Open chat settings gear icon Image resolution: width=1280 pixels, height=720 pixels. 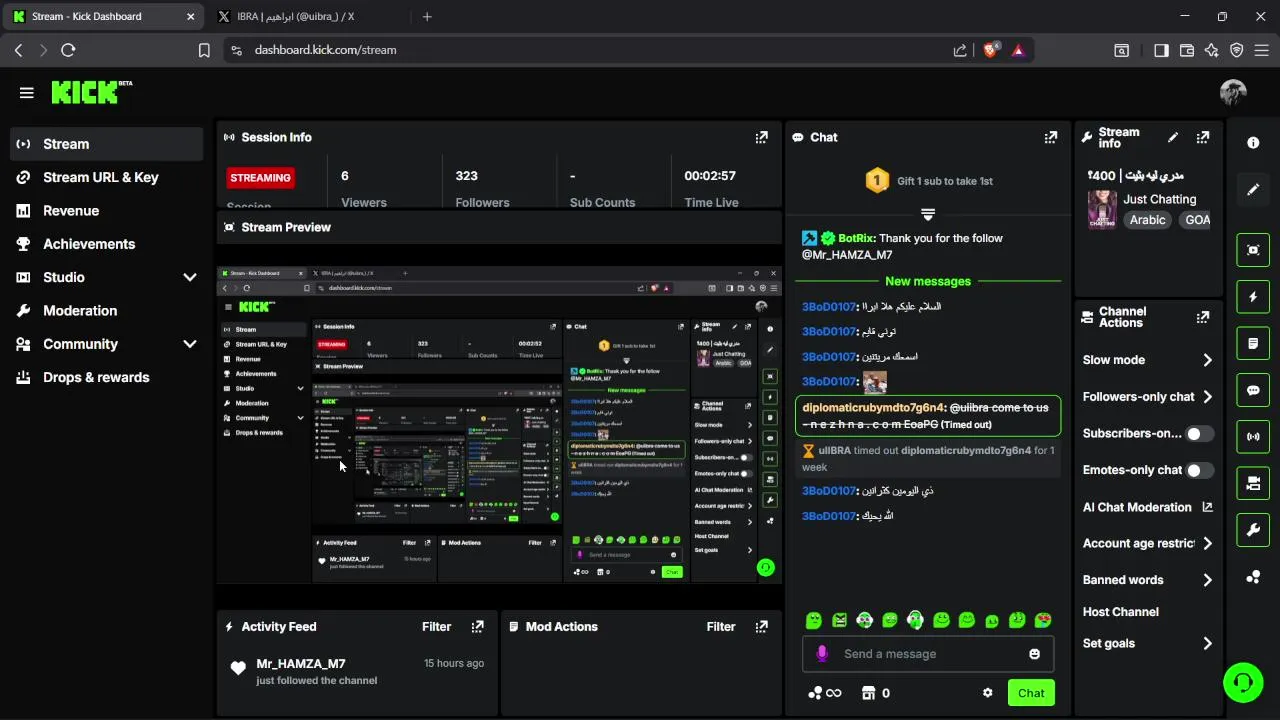point(988,693)
